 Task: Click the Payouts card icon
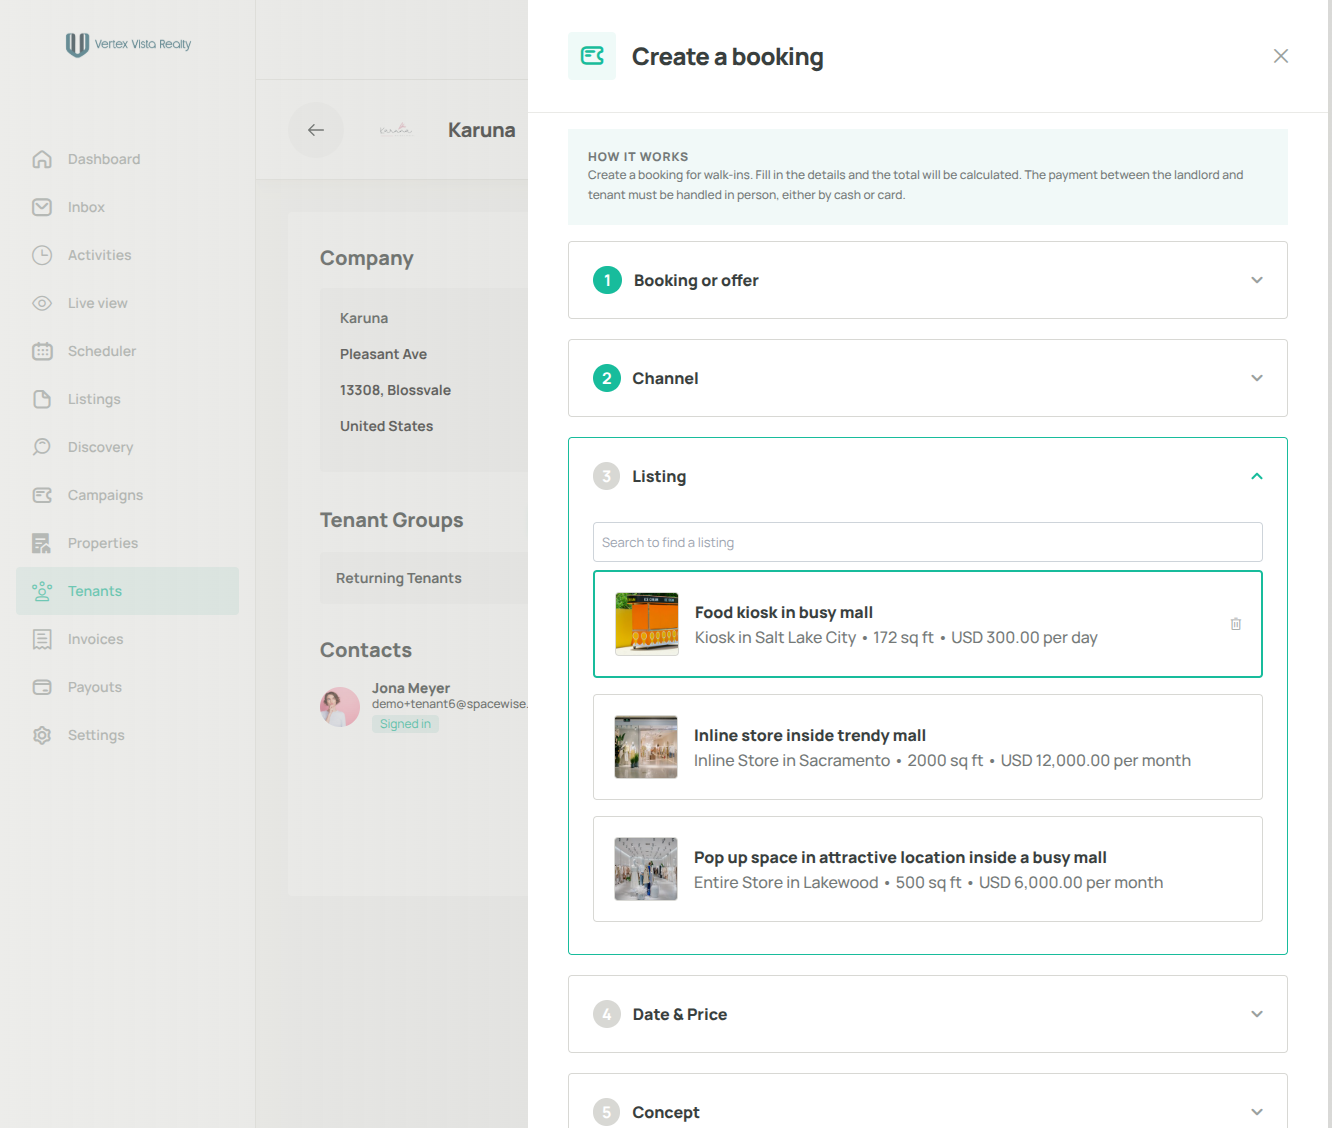click(x=42, y=687)
